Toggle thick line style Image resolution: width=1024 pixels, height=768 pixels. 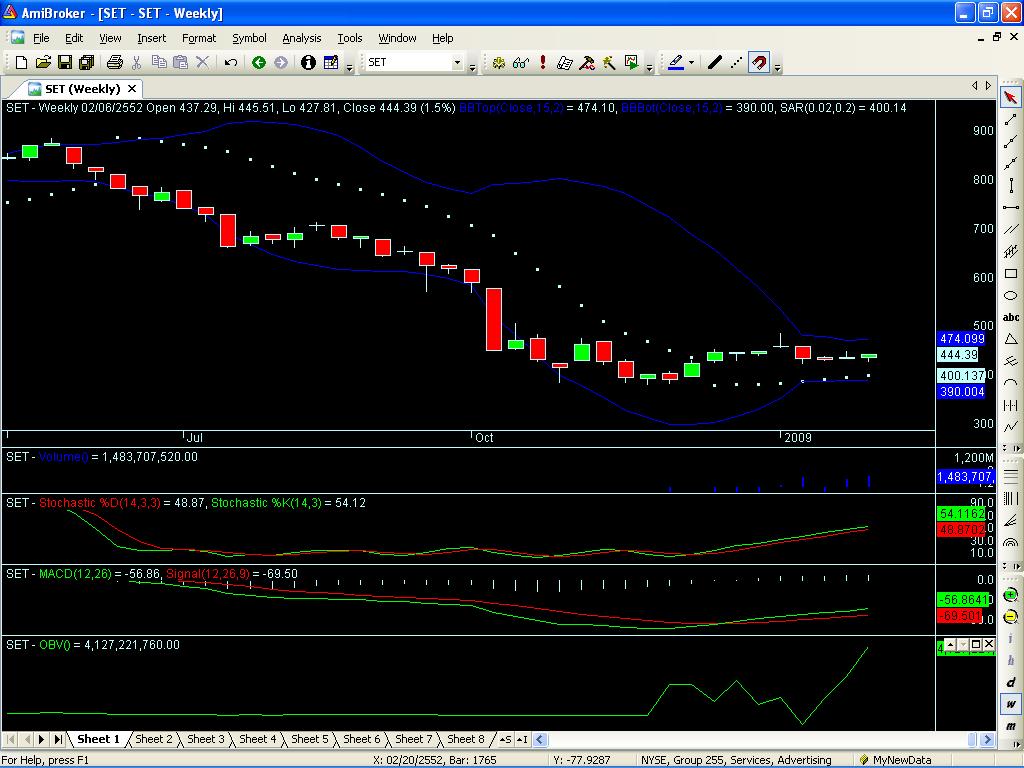point(714,63)
